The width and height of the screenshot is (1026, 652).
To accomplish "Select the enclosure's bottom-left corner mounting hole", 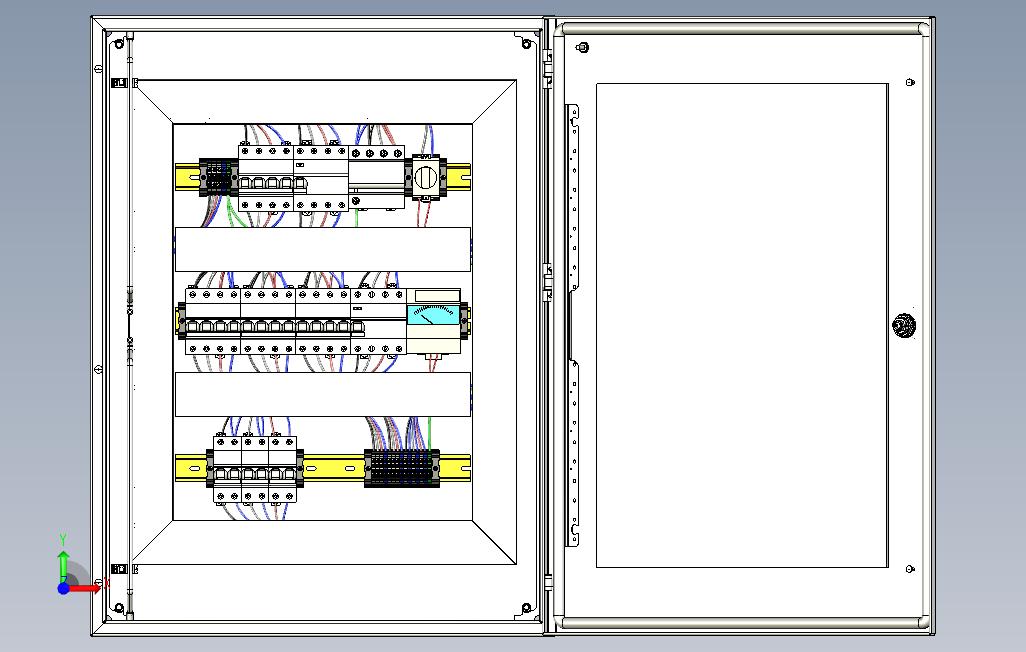I will point(119,608).
